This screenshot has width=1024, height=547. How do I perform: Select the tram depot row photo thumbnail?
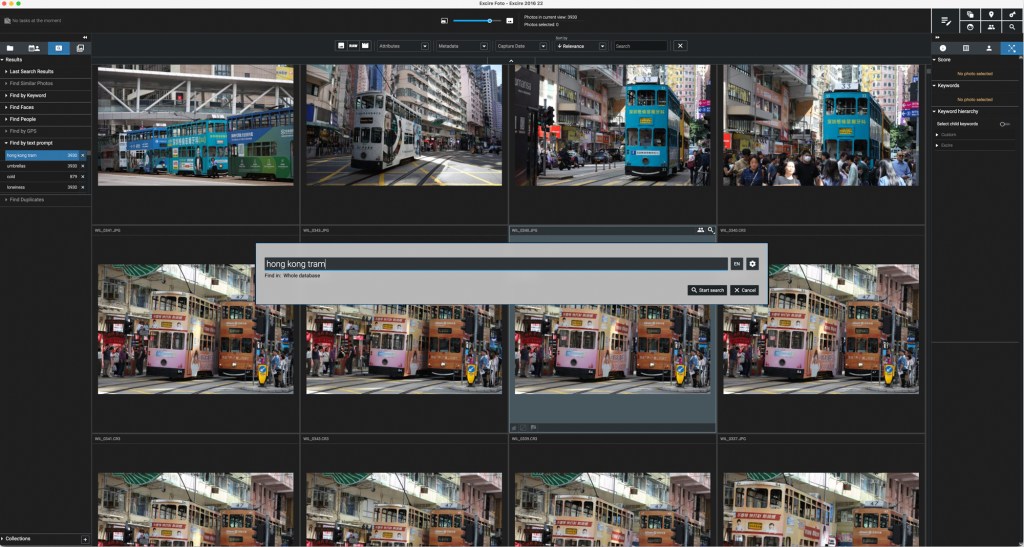[195, 125]
